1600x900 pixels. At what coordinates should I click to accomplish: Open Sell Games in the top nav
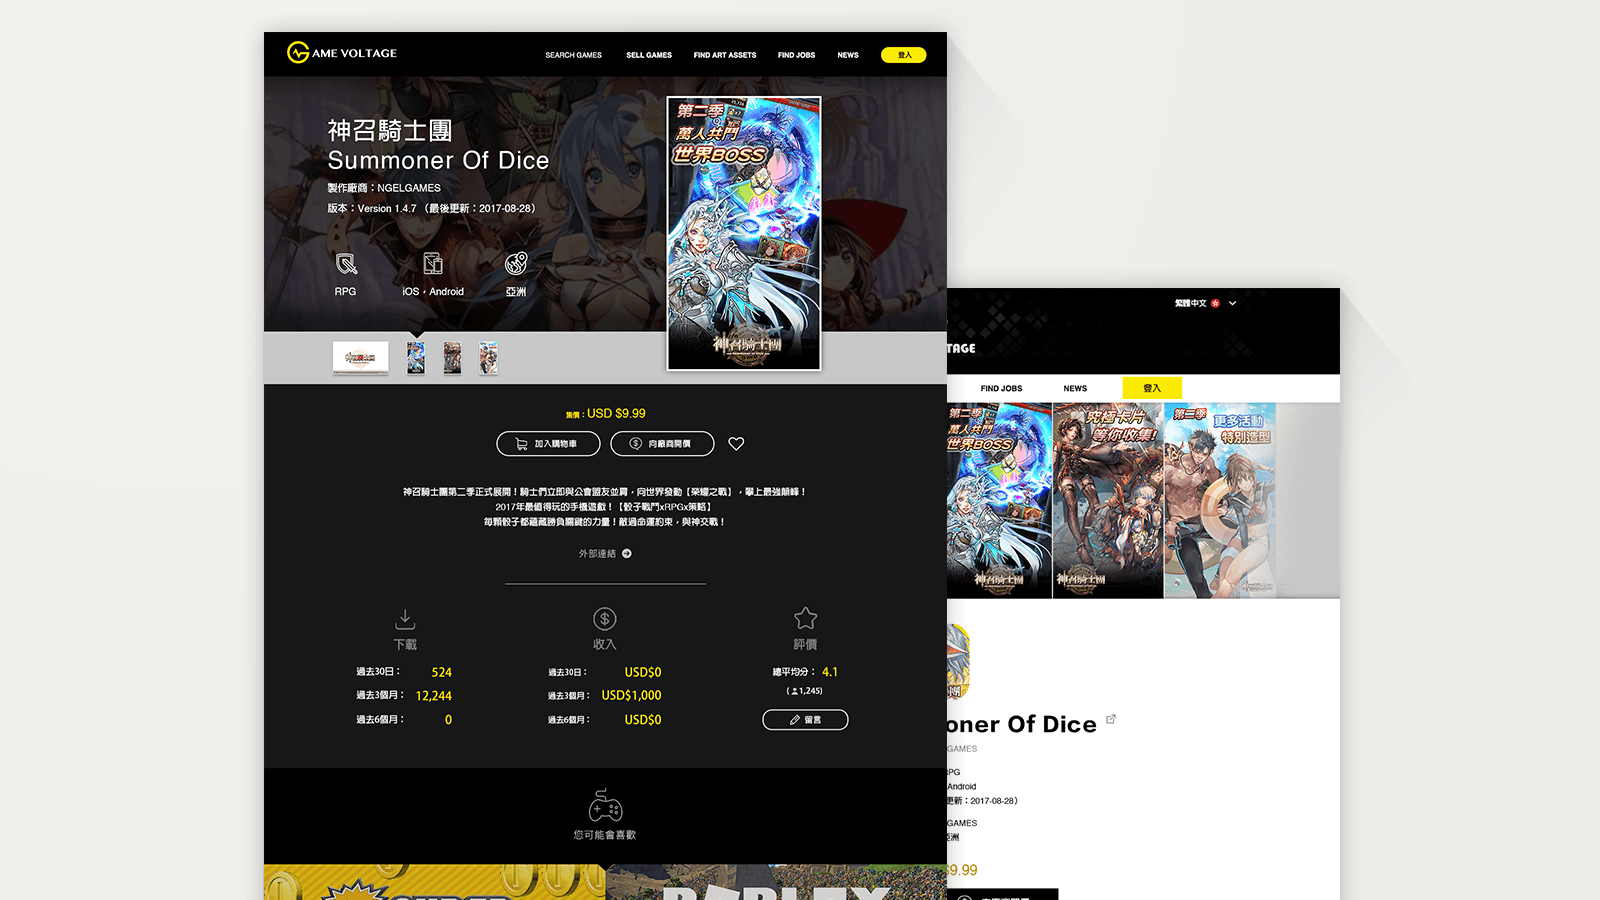coord(649,55)
